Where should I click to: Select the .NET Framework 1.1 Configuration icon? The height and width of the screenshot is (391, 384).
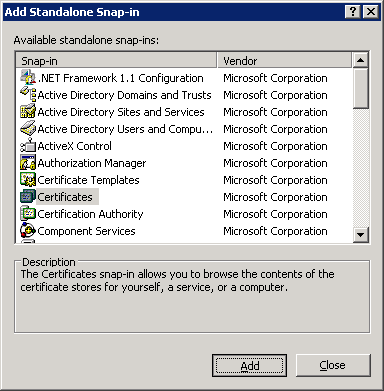tap(28, 78)
